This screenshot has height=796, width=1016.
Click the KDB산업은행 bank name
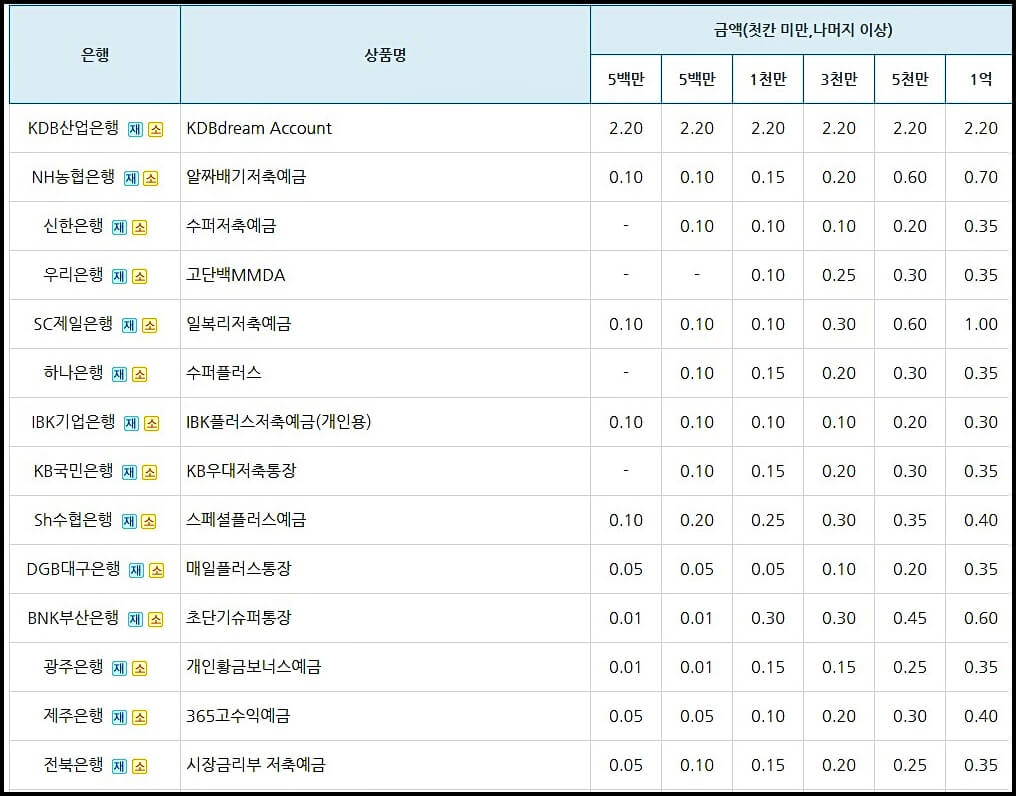(x=73, y=128)
